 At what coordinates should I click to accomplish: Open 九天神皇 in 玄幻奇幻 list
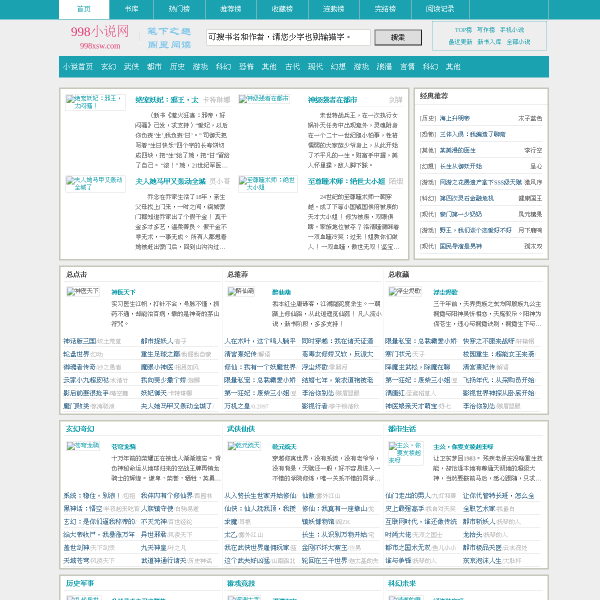point(153,548)
